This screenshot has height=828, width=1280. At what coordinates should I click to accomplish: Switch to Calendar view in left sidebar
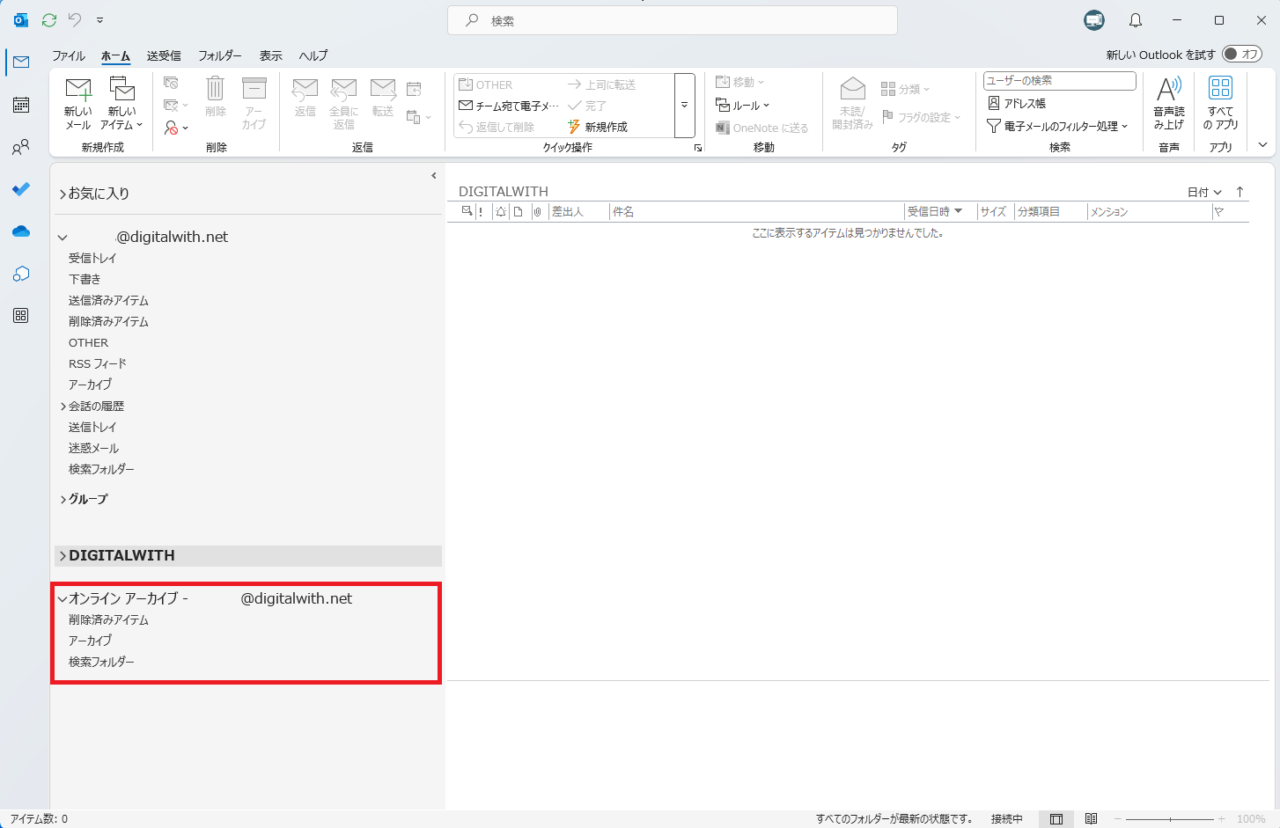pos(21,104)
